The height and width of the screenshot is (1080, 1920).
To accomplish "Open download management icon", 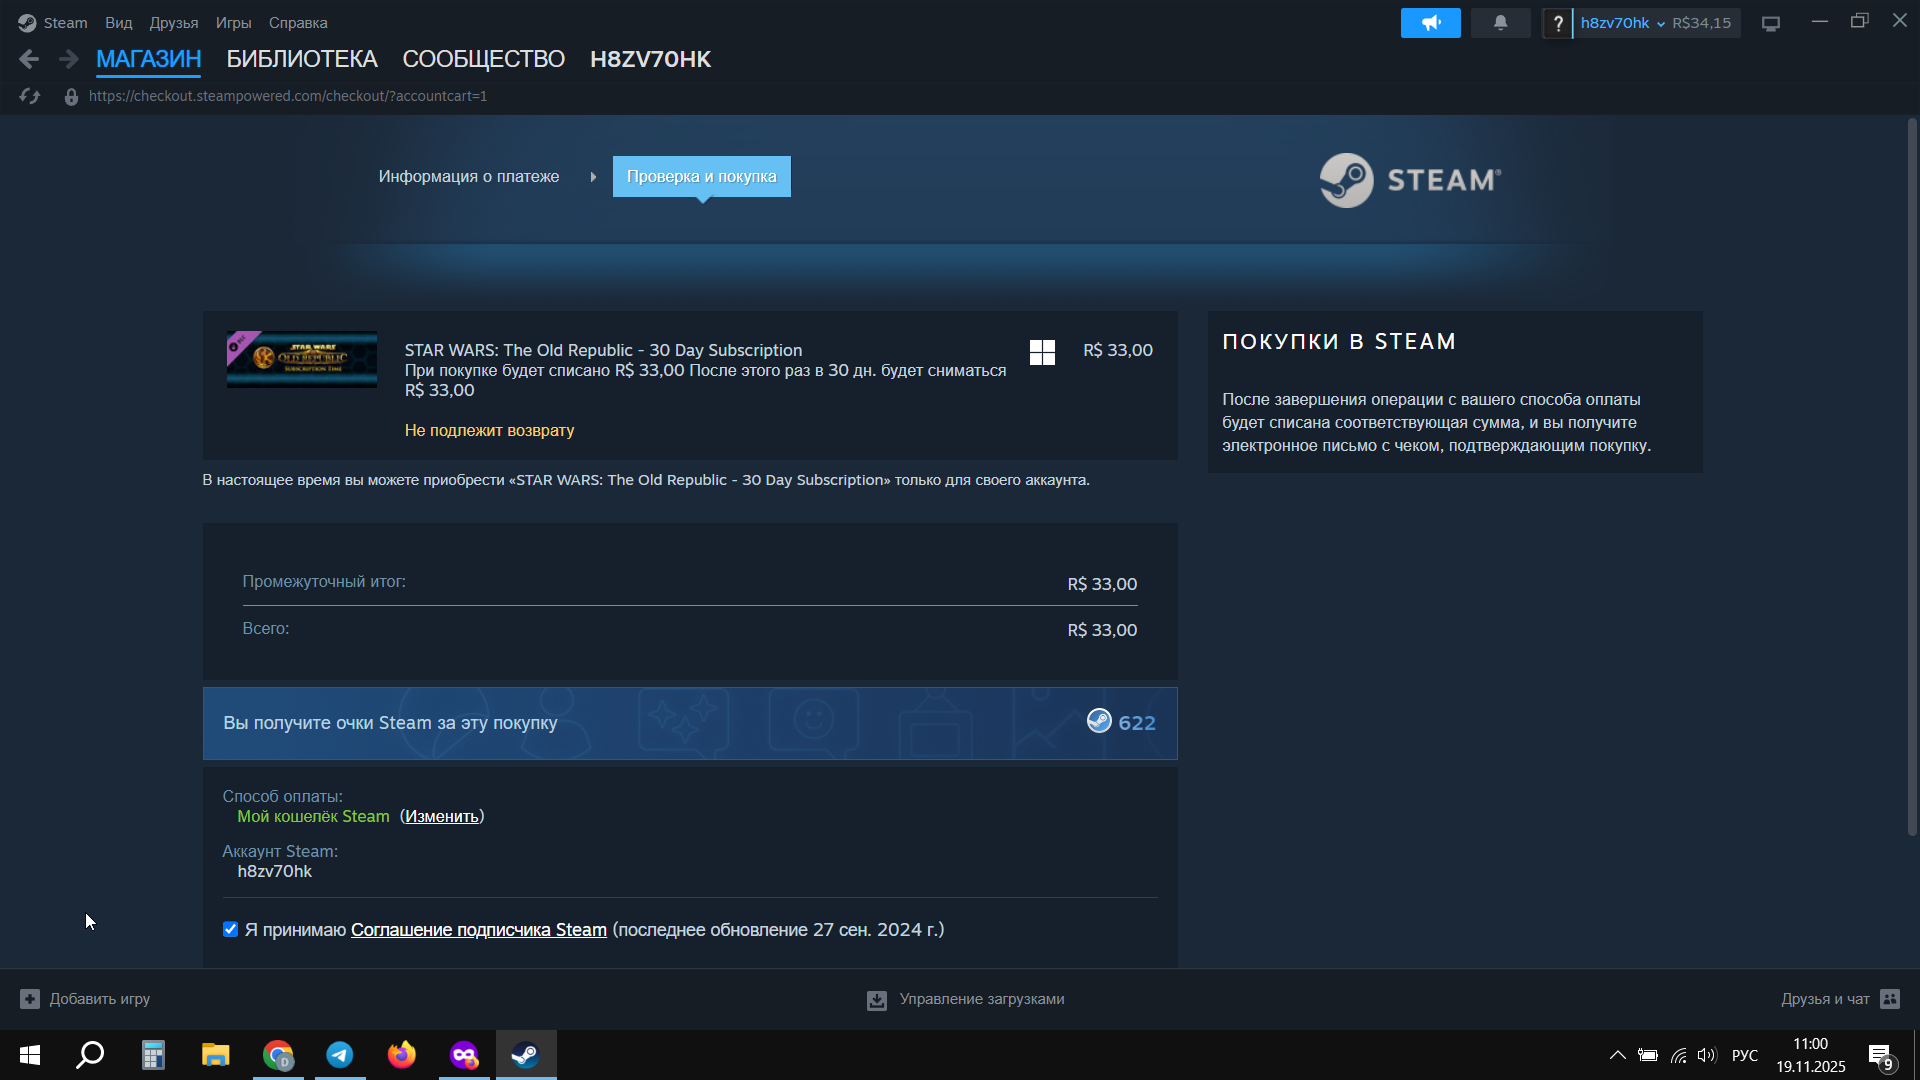I will click(877, 1000).
